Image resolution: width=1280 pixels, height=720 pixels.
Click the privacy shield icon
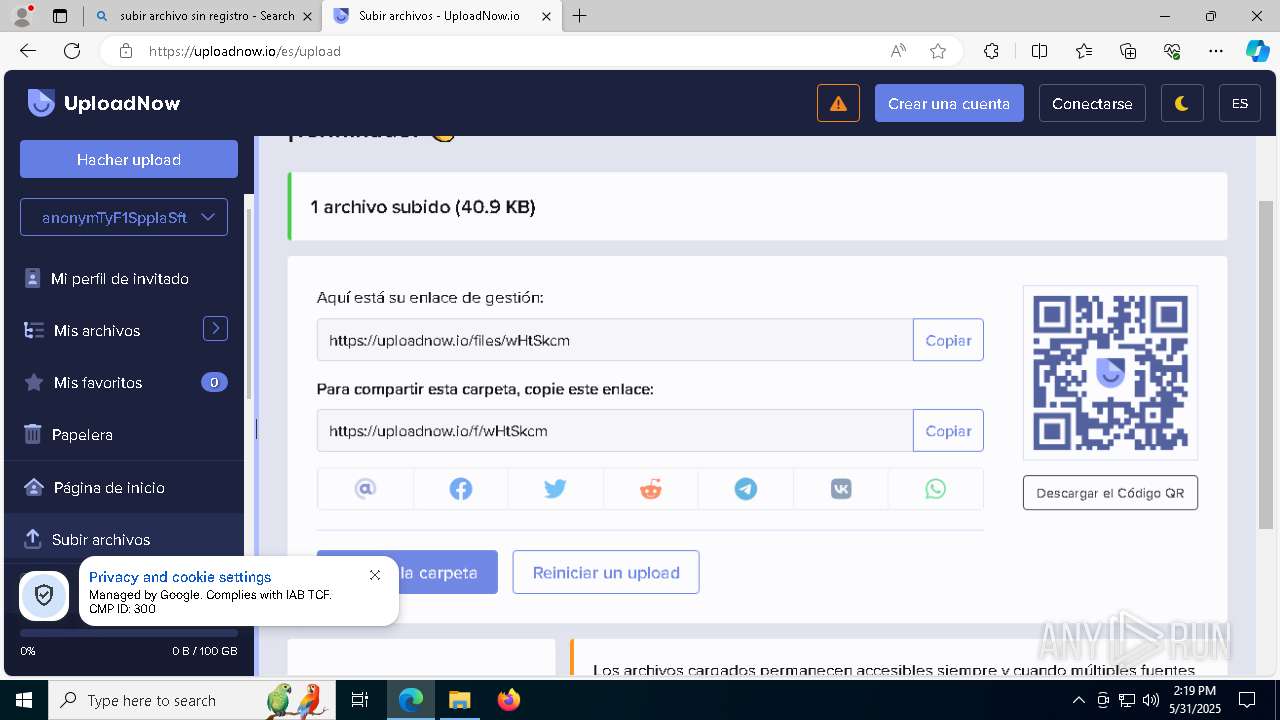coord(44,595)
